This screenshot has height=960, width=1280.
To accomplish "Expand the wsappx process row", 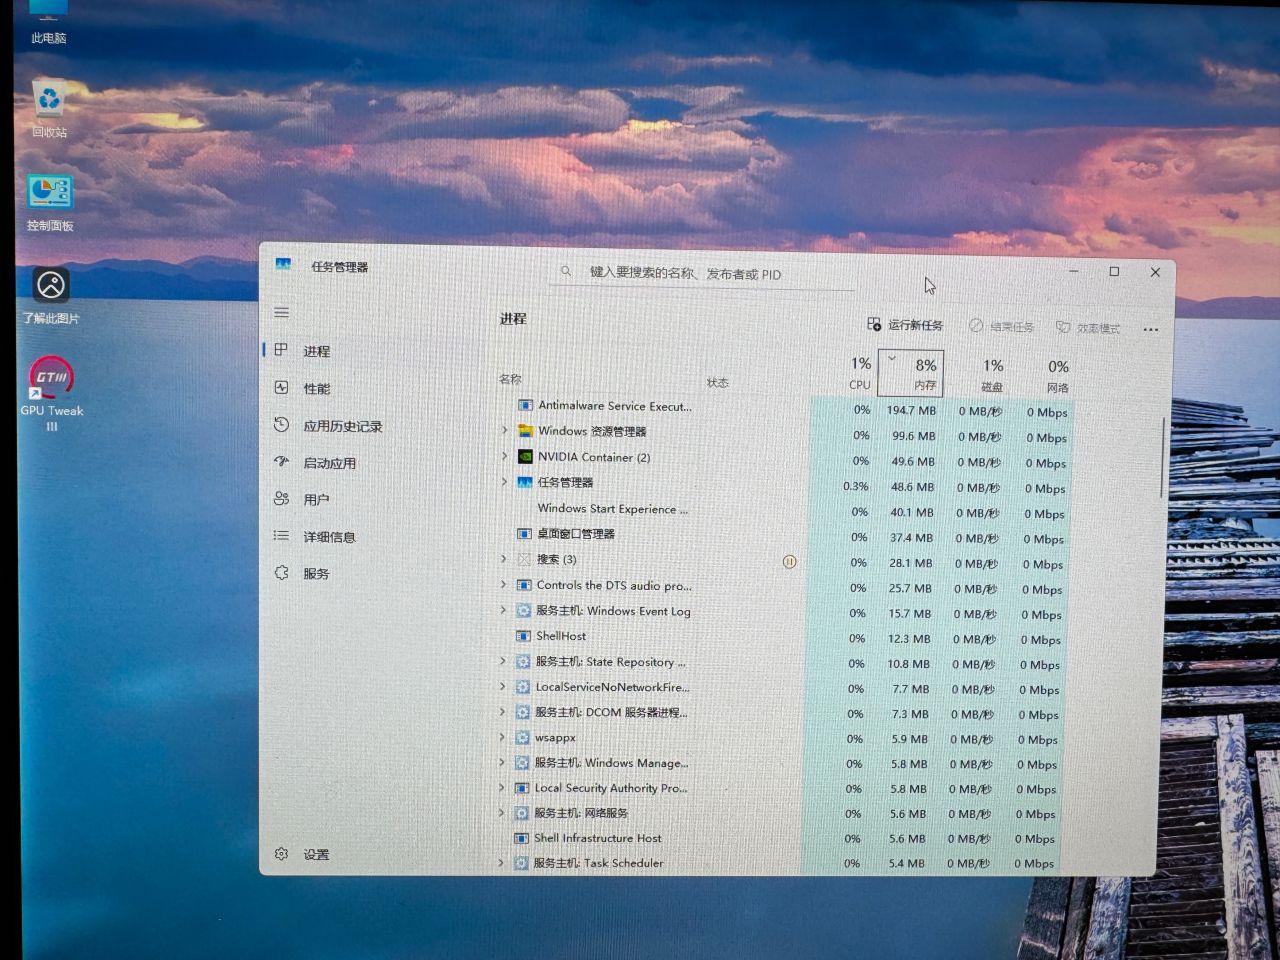I will click(502, 737).
